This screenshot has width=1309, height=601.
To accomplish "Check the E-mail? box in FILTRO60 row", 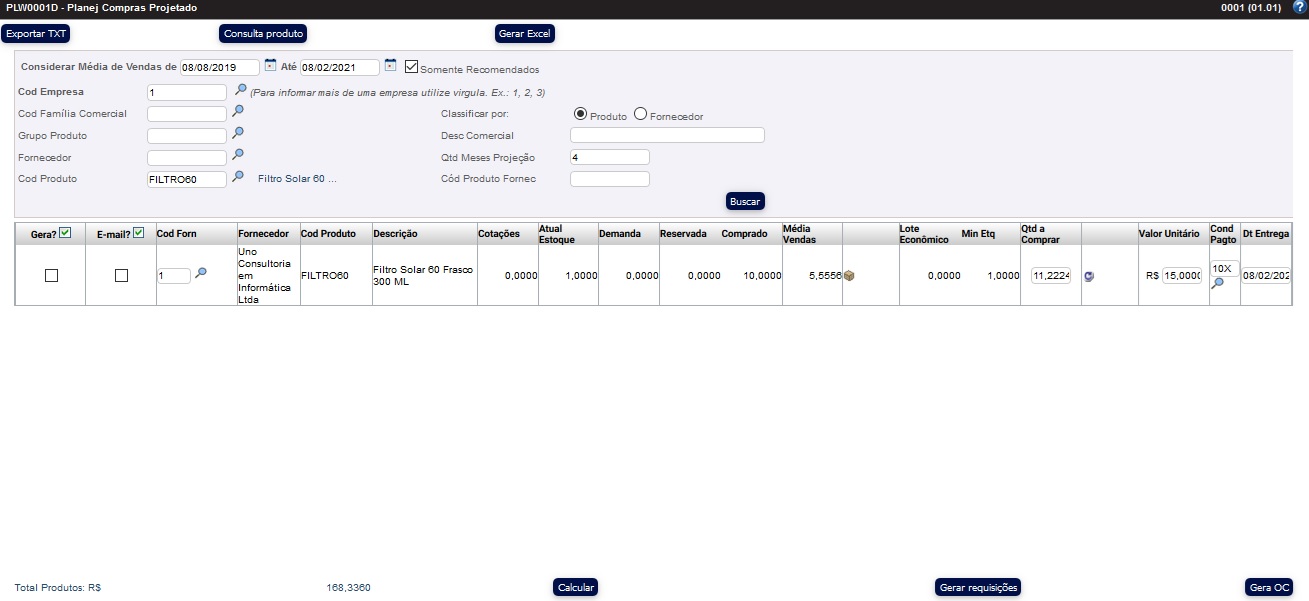I will point(121,276).
